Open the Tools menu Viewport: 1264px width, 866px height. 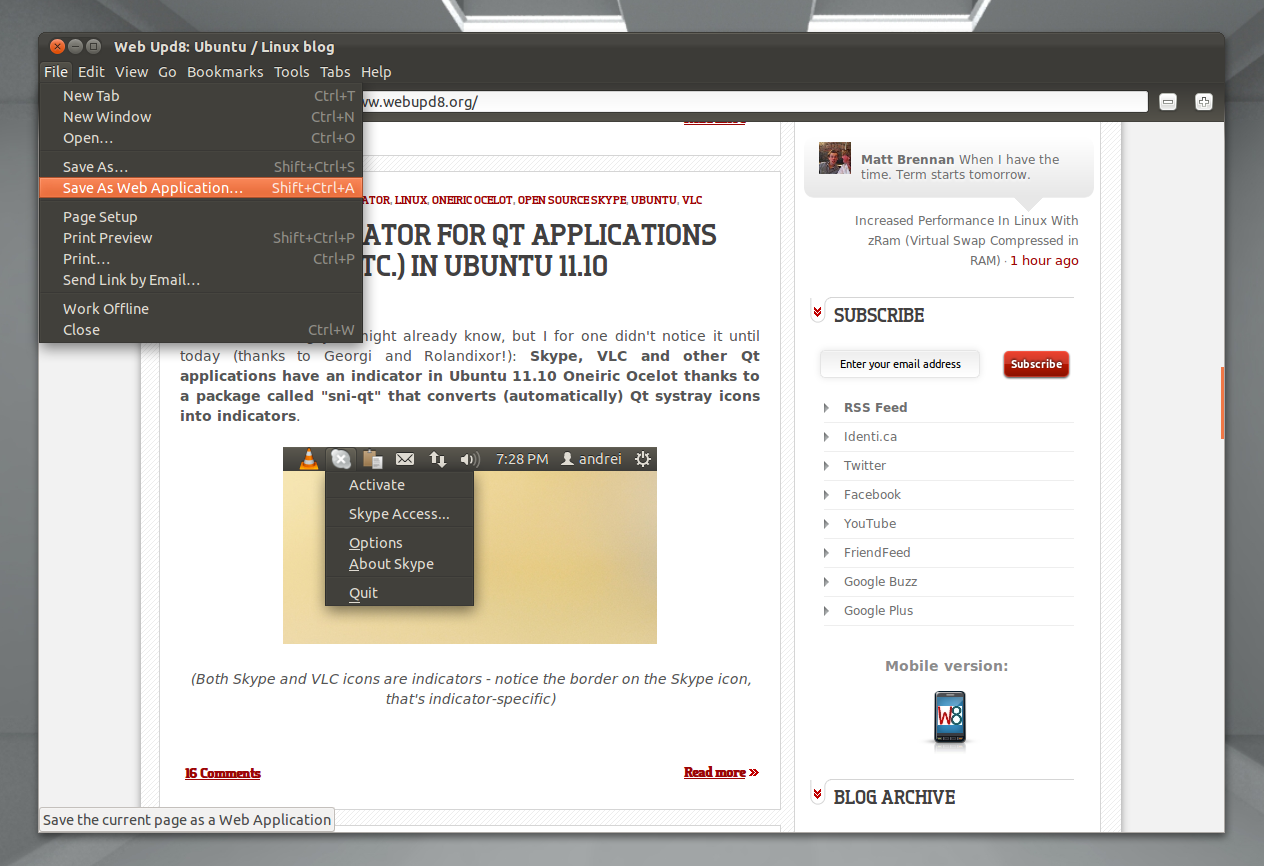(291, 72)
